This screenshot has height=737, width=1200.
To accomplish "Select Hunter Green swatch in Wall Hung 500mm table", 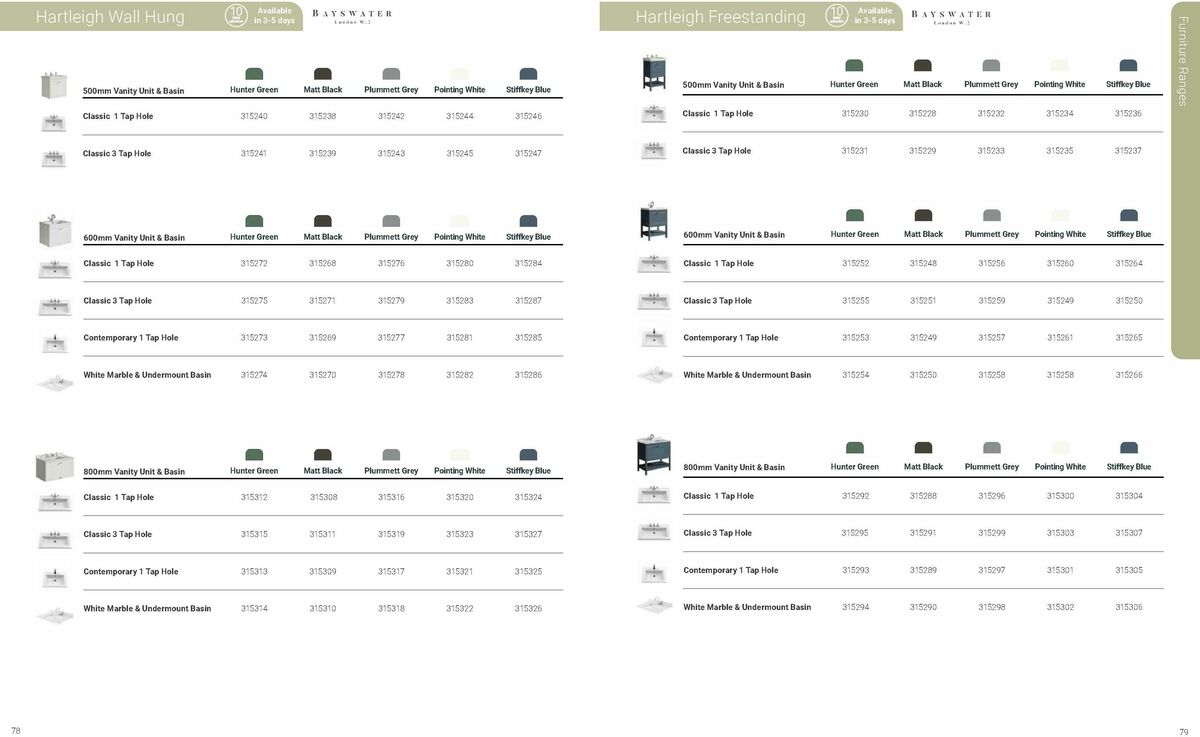I will (254, 73).
